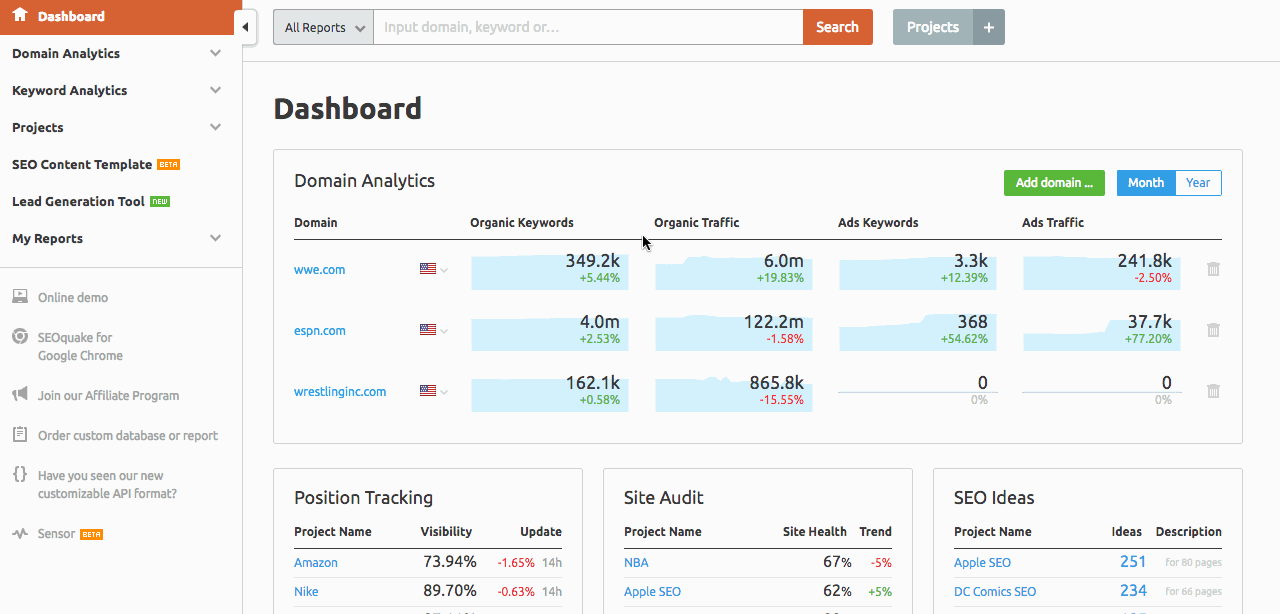Open Apple SEO in SEO Ideas
Image resolution: width=1280 pixels, height=614 pixels.
(x=982, y=563)
